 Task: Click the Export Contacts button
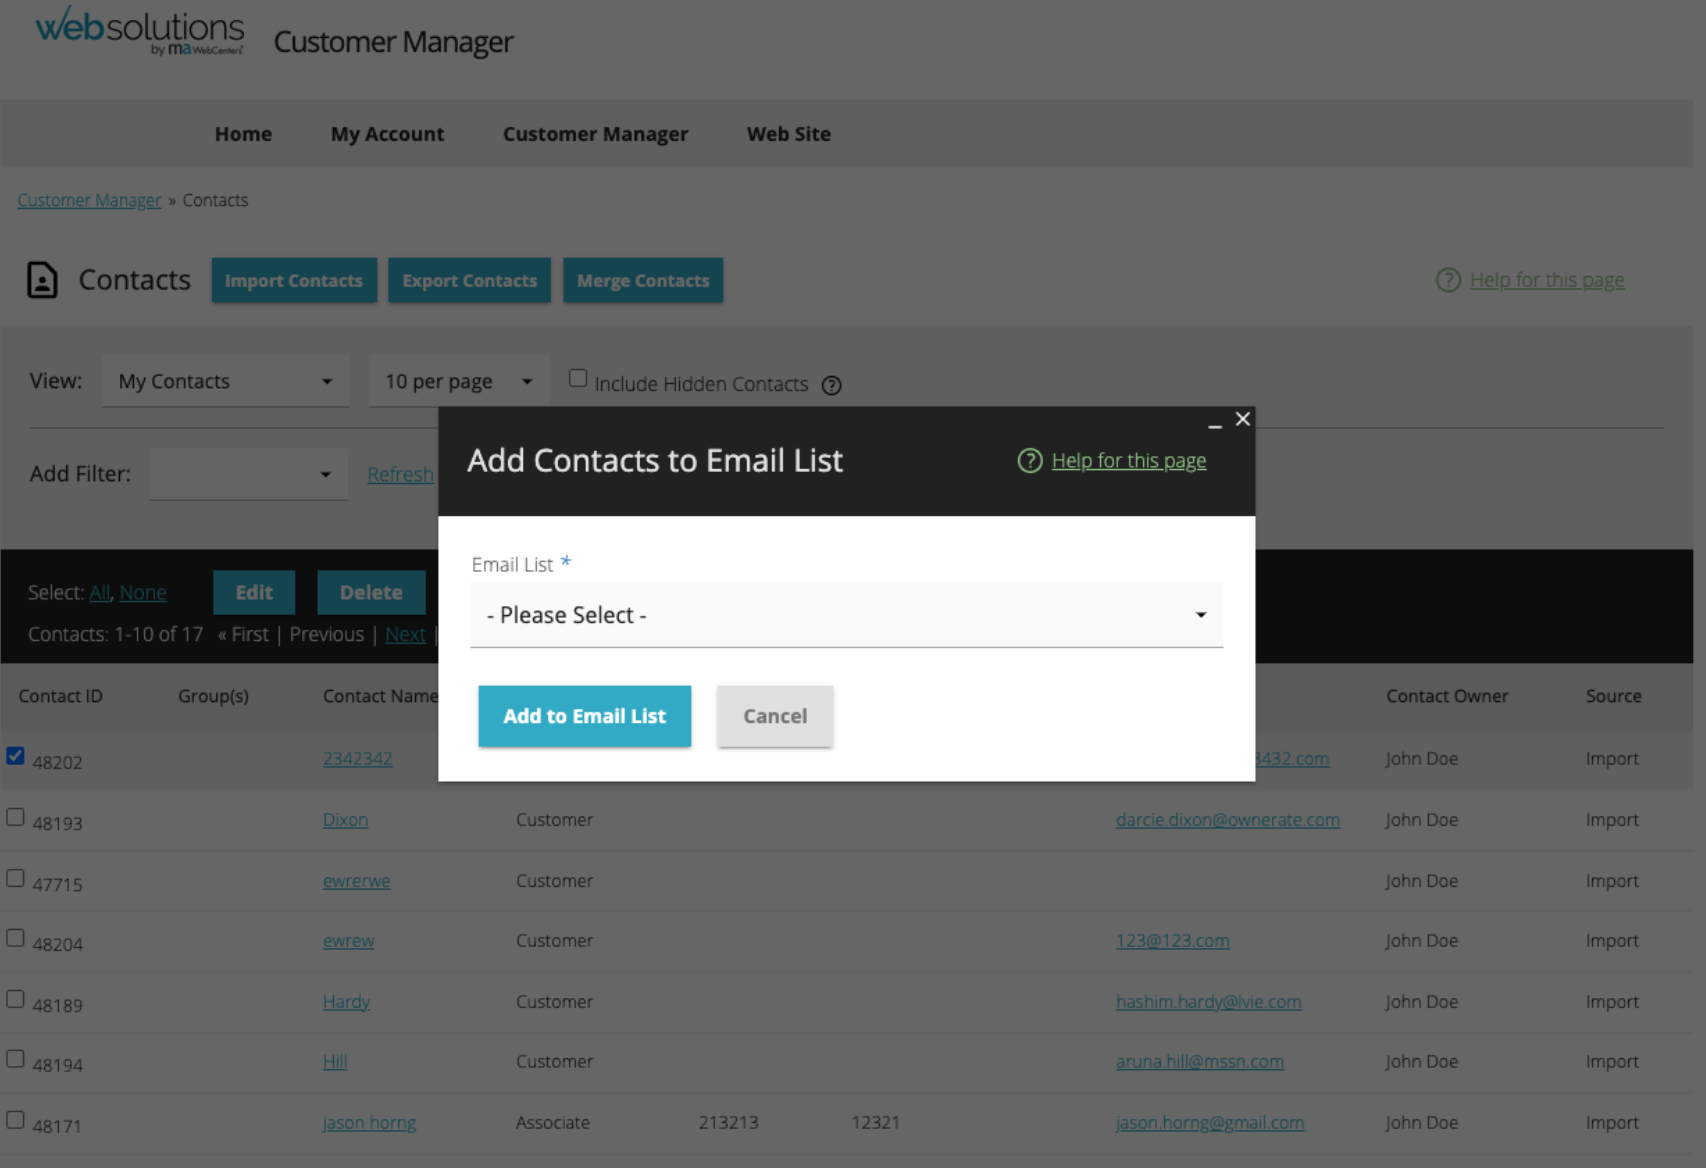pos(469,281)
